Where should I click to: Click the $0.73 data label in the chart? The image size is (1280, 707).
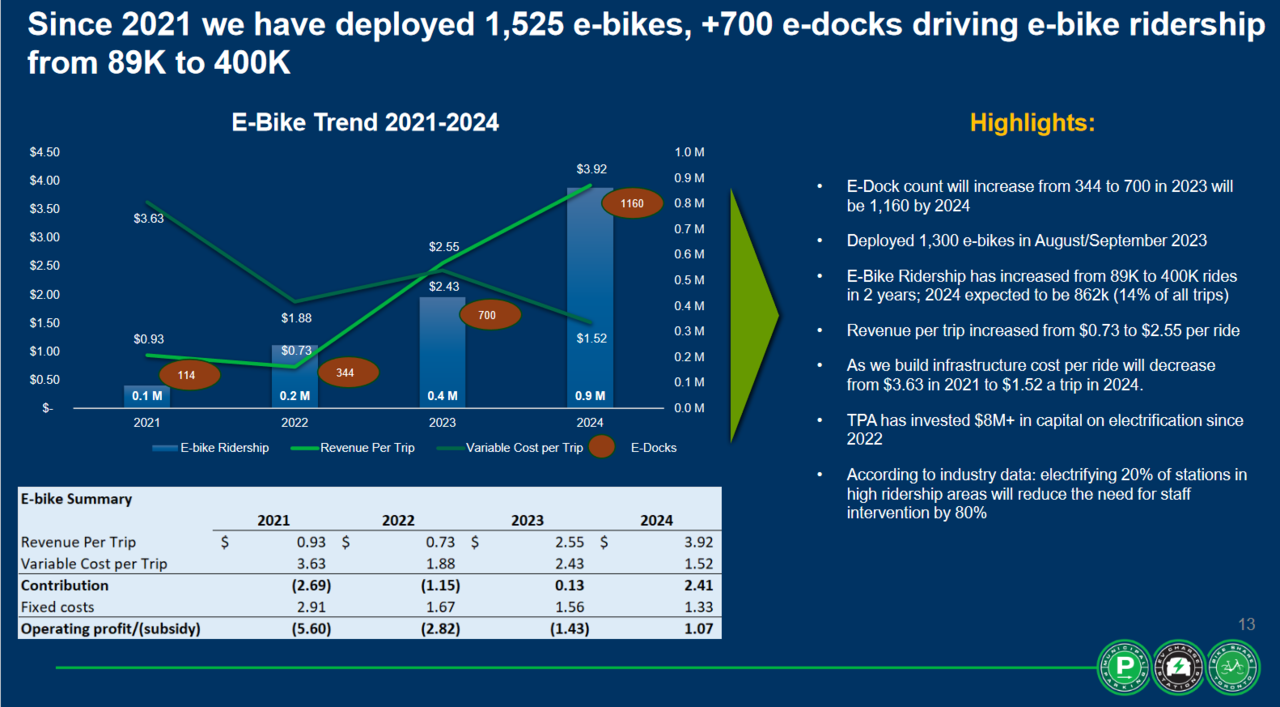tap(297, 351)
